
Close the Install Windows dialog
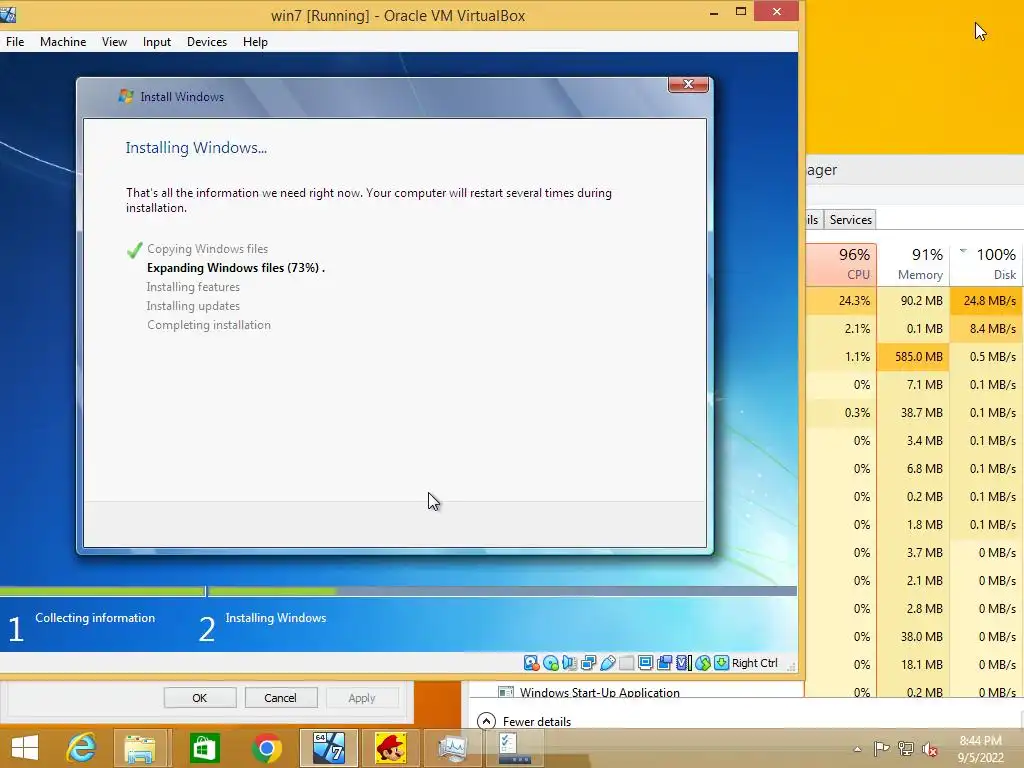[x=688, y=84]
